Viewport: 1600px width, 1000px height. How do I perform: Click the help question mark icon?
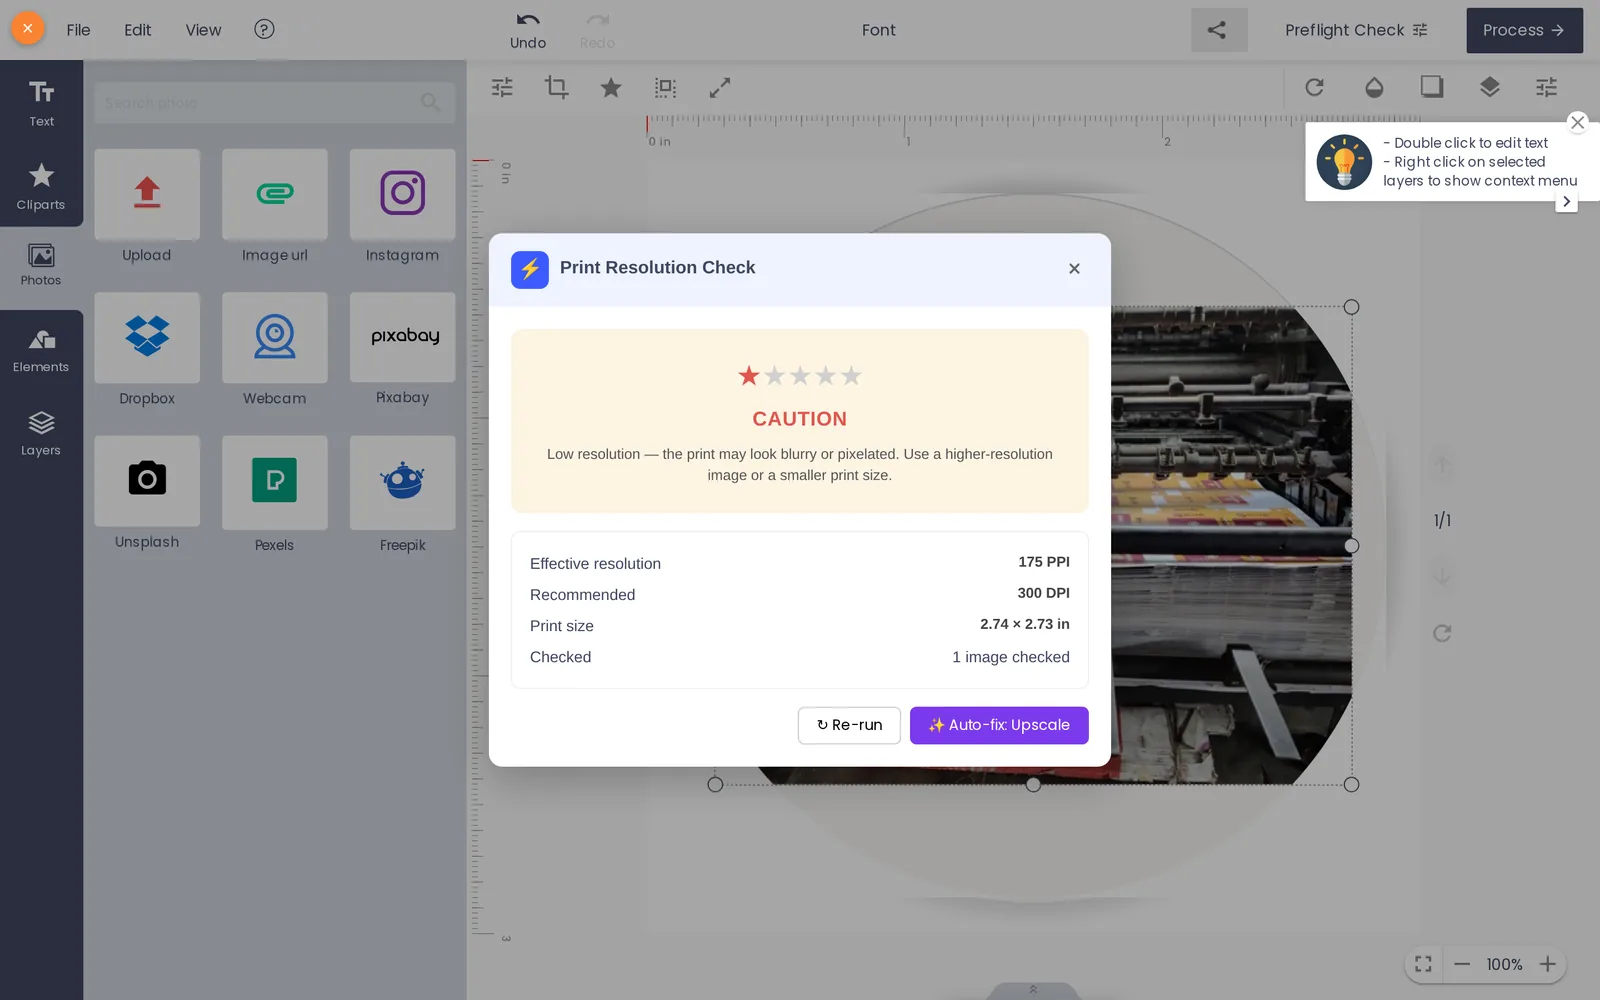(x=264, y=29)
